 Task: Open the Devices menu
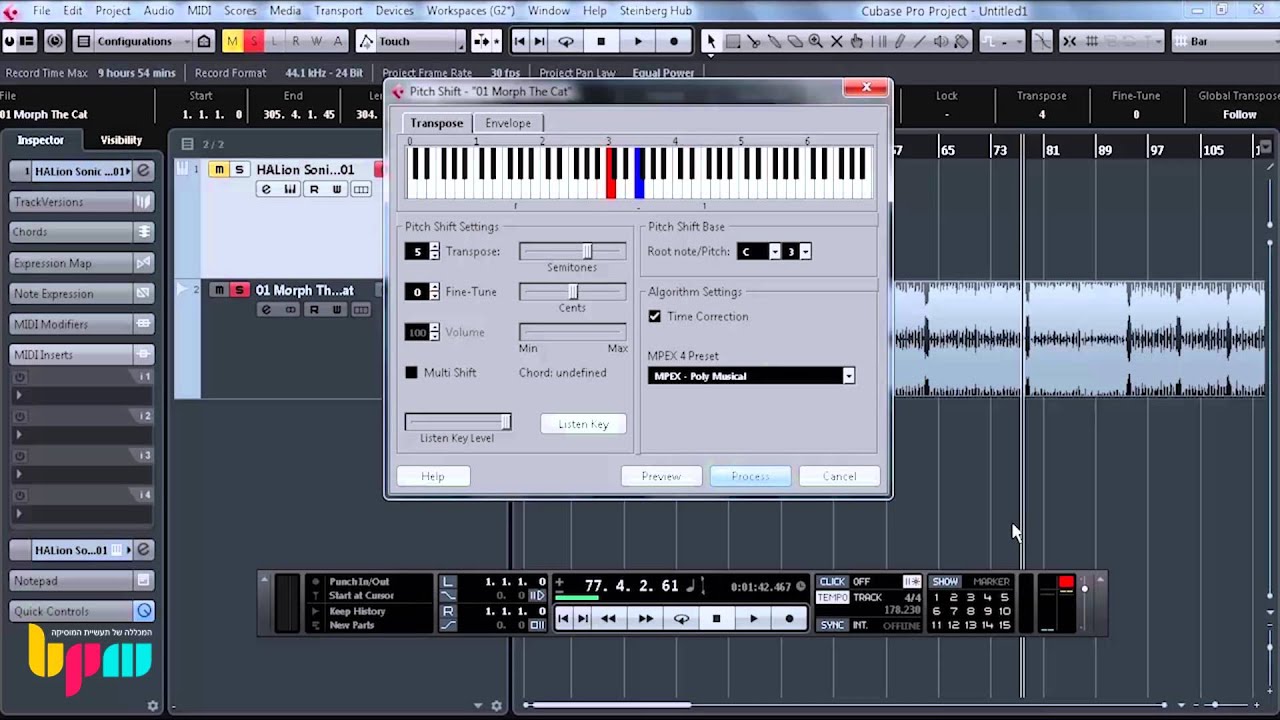[394, 11]
